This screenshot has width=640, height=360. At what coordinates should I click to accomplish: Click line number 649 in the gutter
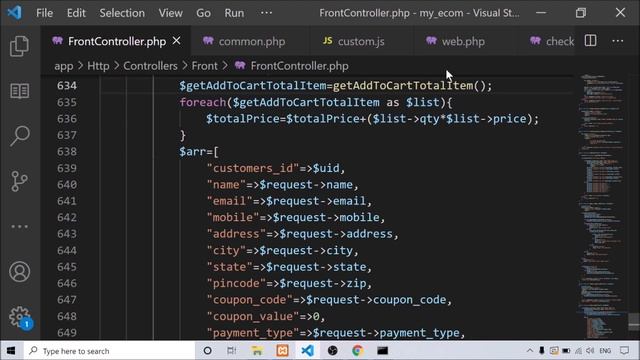(x=67, y=333)
